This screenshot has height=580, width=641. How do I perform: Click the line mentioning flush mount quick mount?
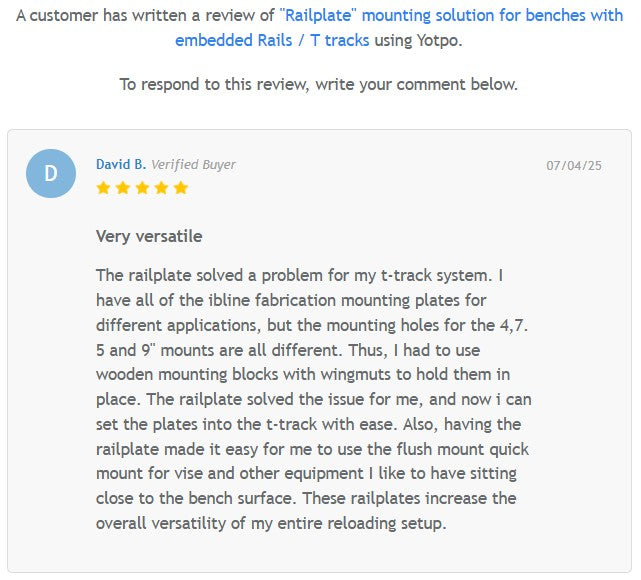[x=308, y=449]
